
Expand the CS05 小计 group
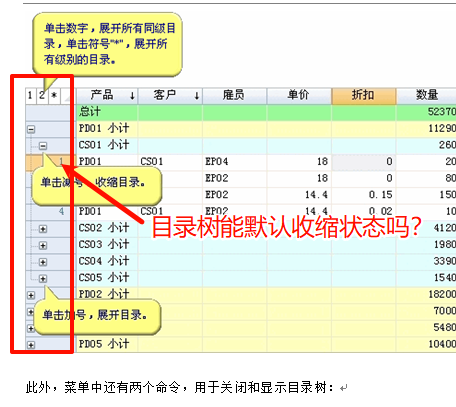[43, 279]
